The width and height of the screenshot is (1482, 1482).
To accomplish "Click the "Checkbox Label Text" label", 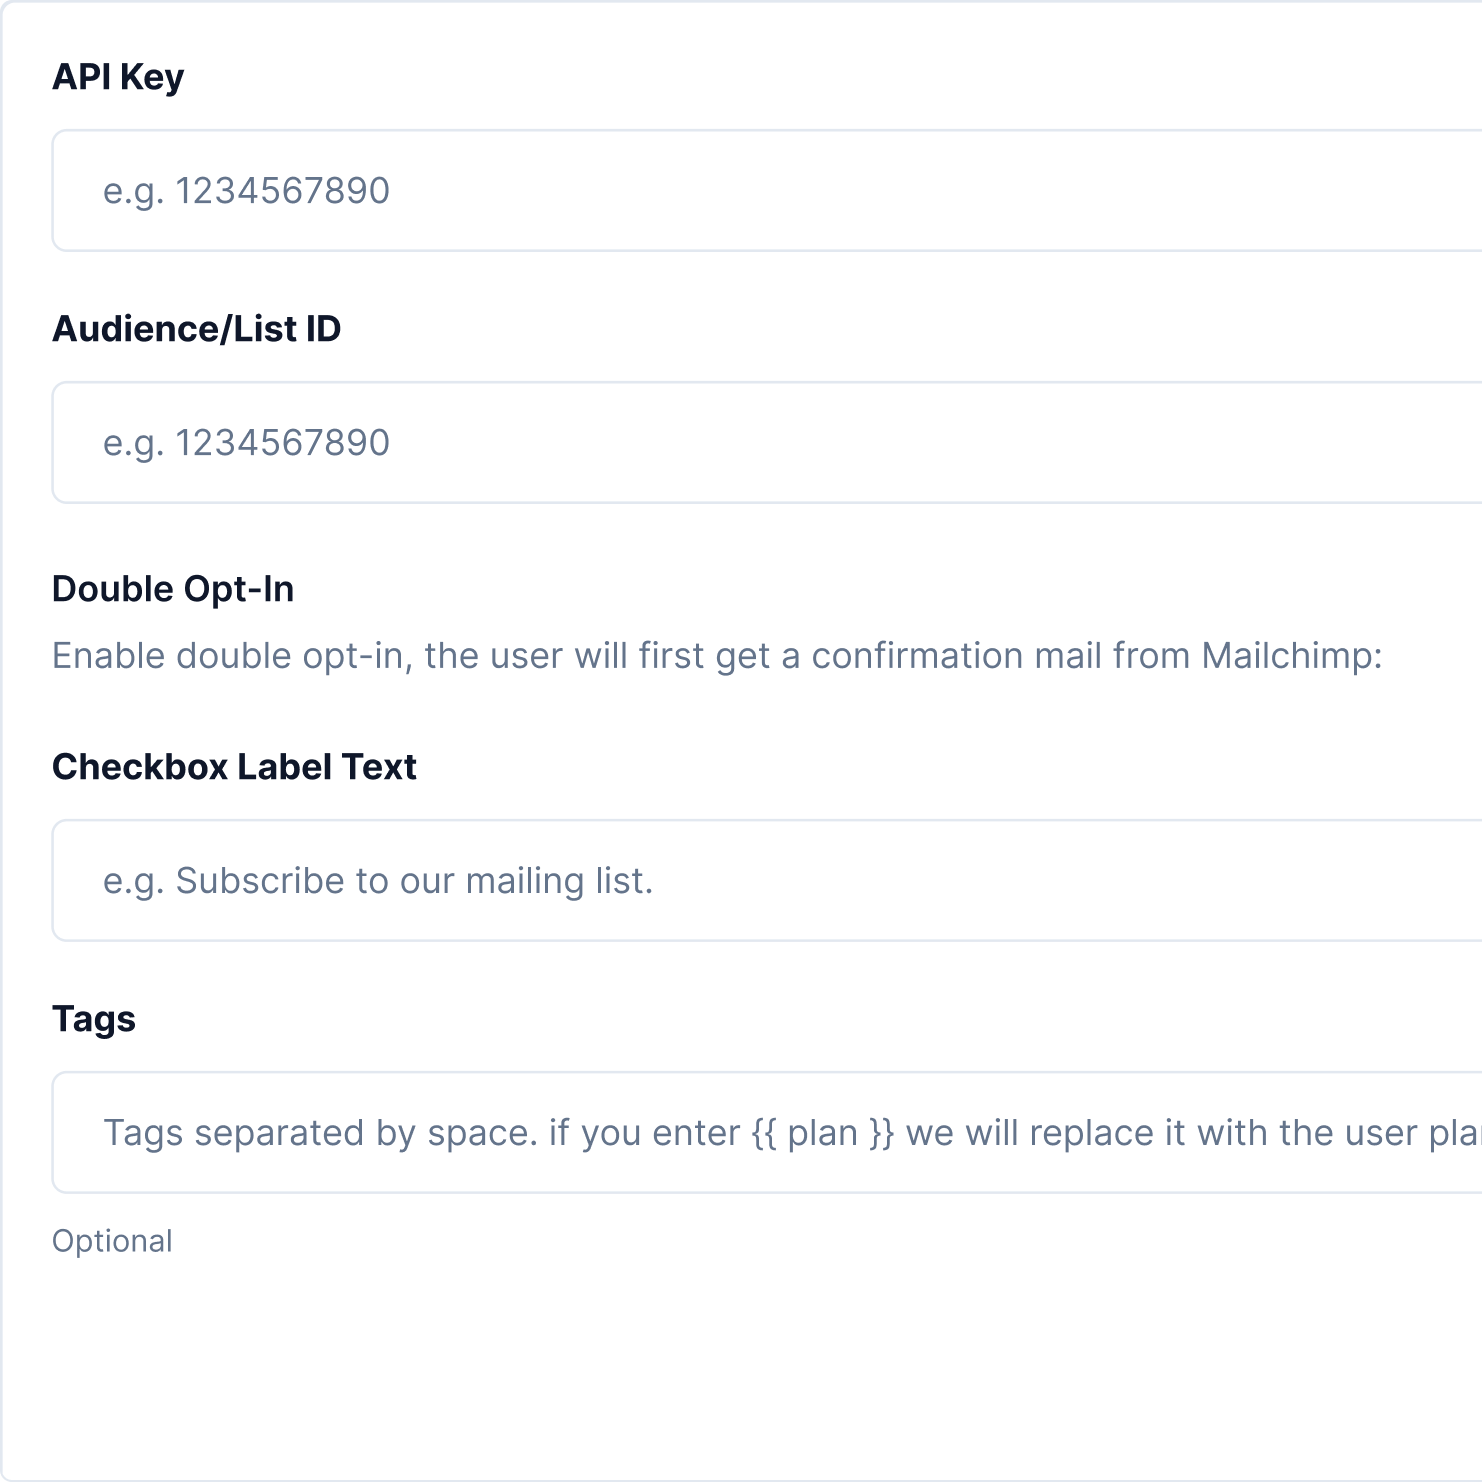I will click(x=234, y=767).
